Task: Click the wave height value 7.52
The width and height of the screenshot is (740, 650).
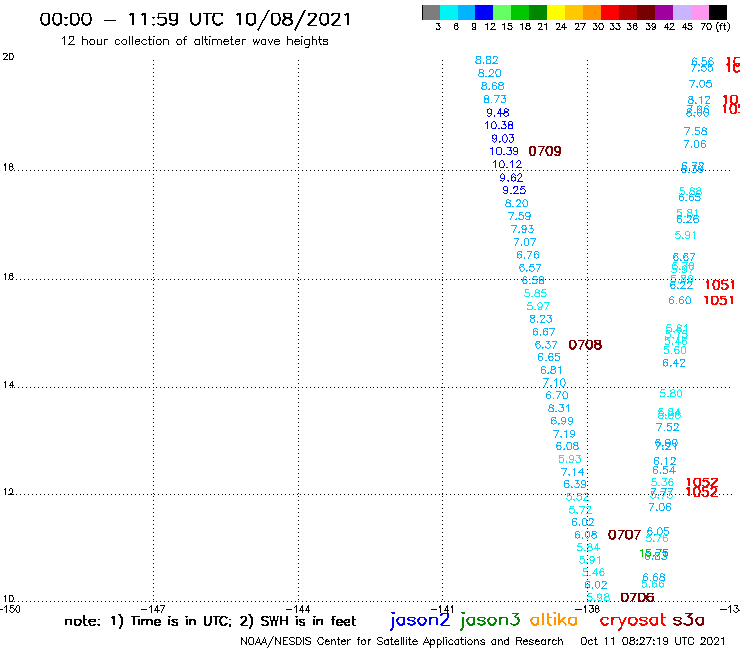Action: pos(668,427)
